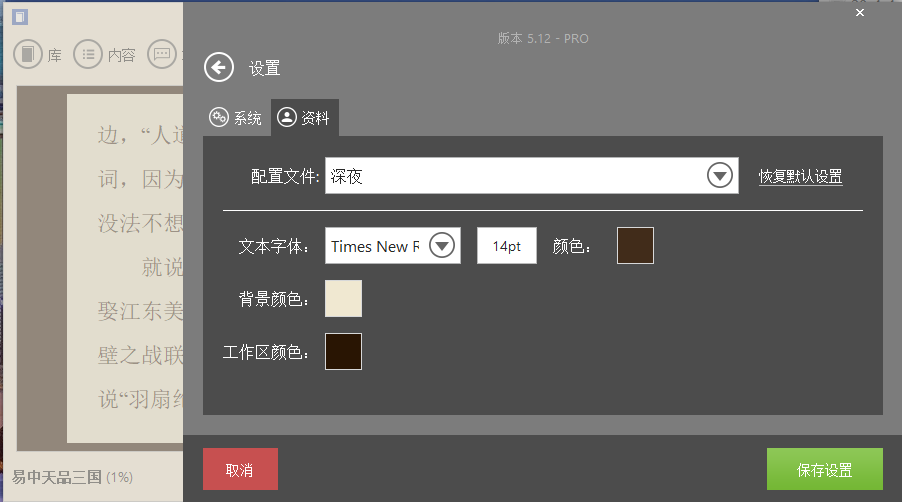Click the green 保存设置 button
The height and width of the screenshot is (502, 902).
point(824,469)
